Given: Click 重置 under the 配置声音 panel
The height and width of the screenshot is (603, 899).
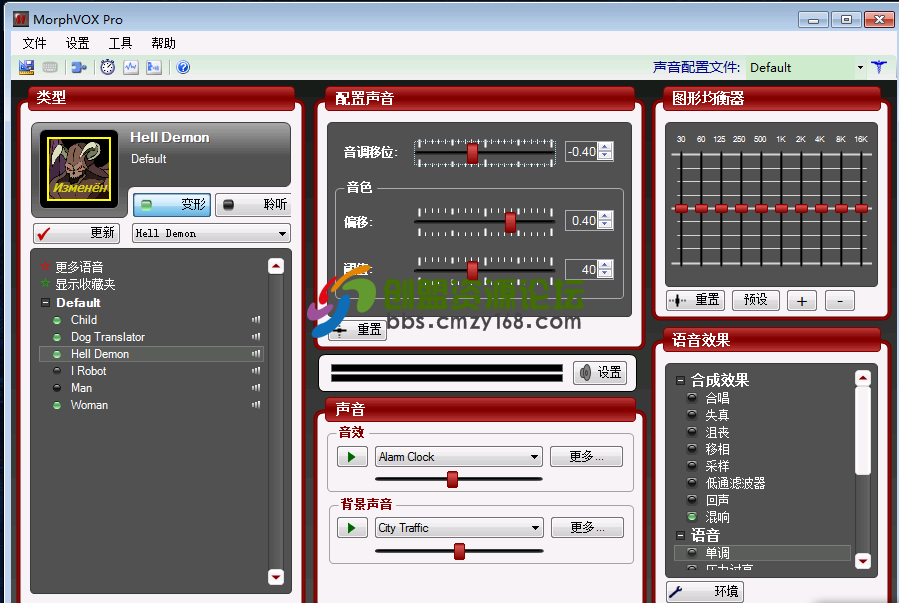Looking at the screenshot, I should coord(357,330).
